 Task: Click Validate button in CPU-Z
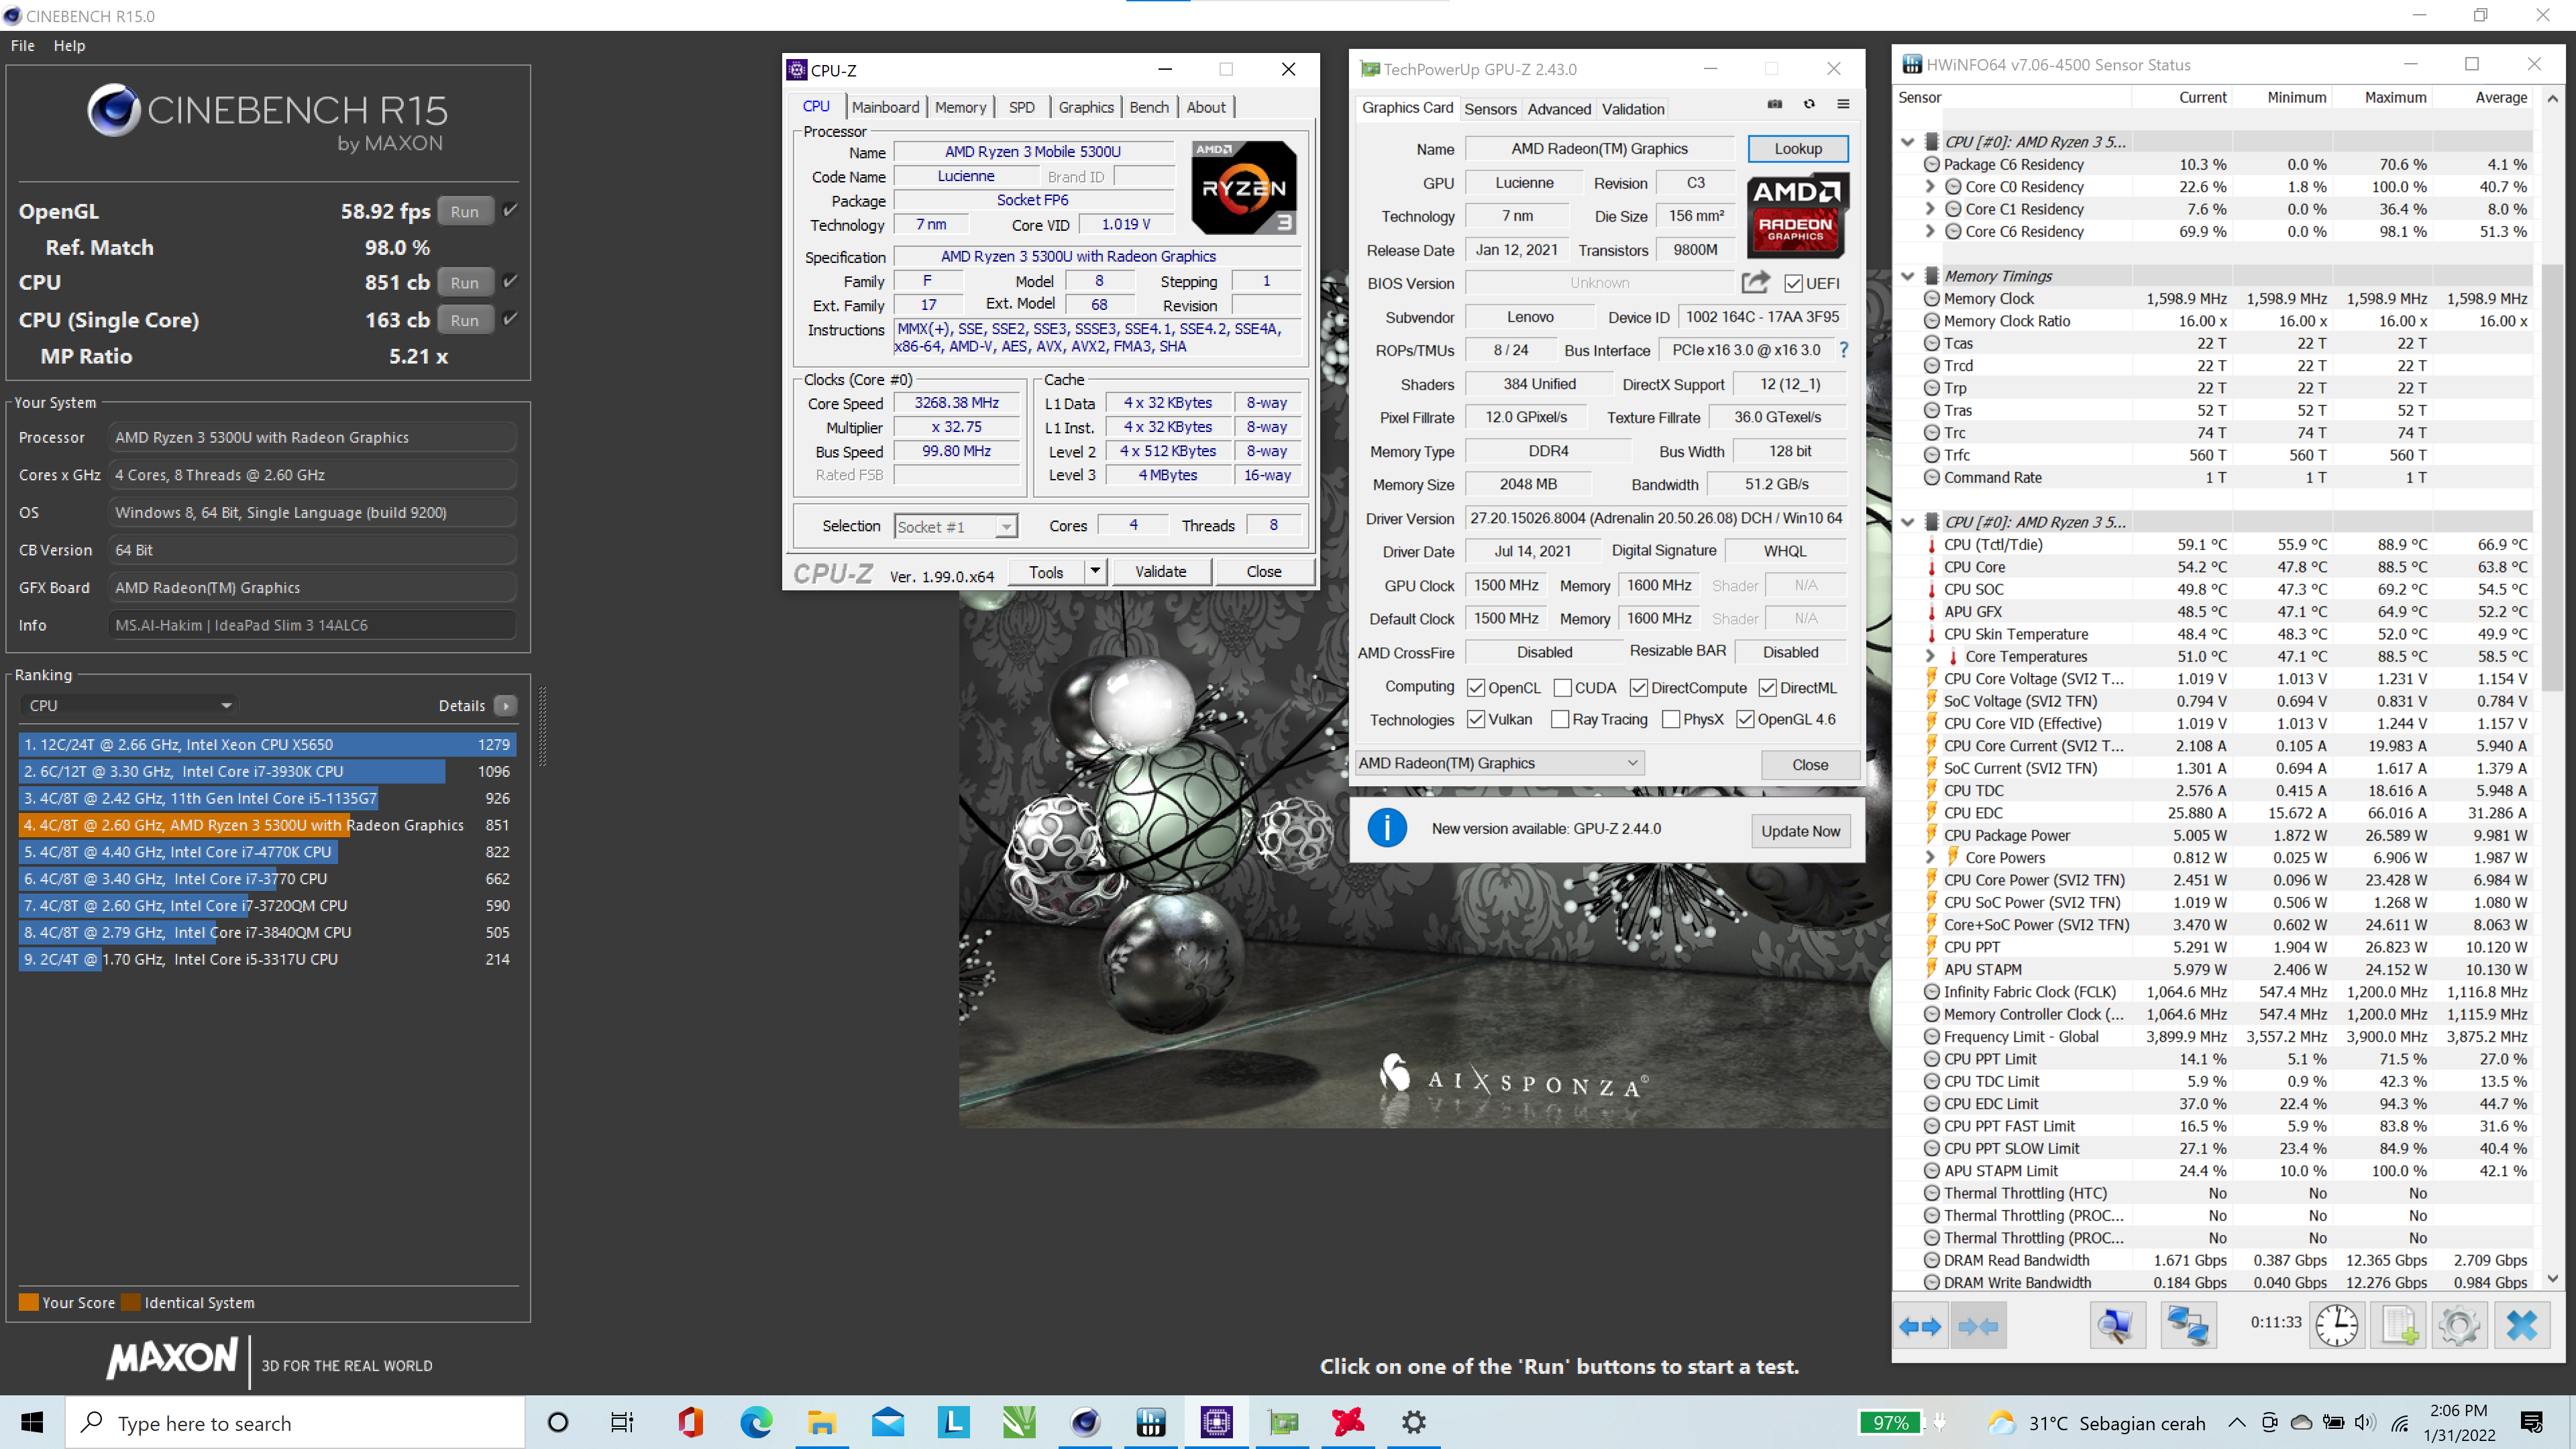pos(1160,572)
